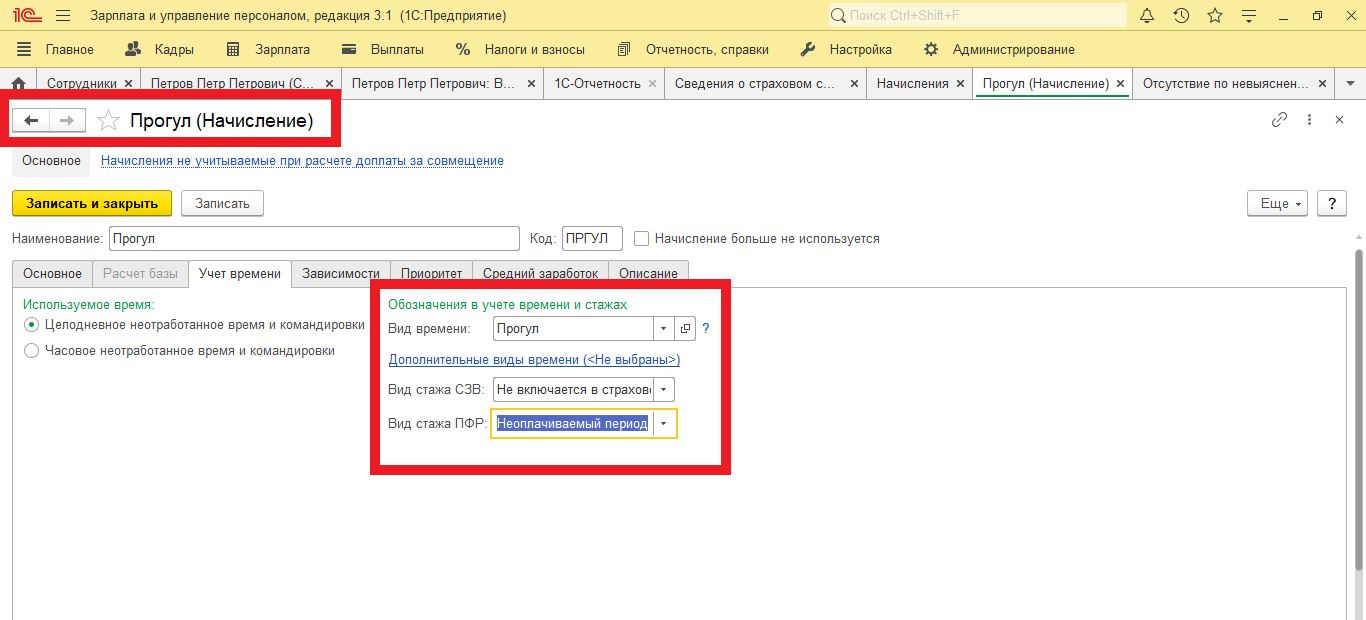Click the notifications bell icon

click(1147, 15)
